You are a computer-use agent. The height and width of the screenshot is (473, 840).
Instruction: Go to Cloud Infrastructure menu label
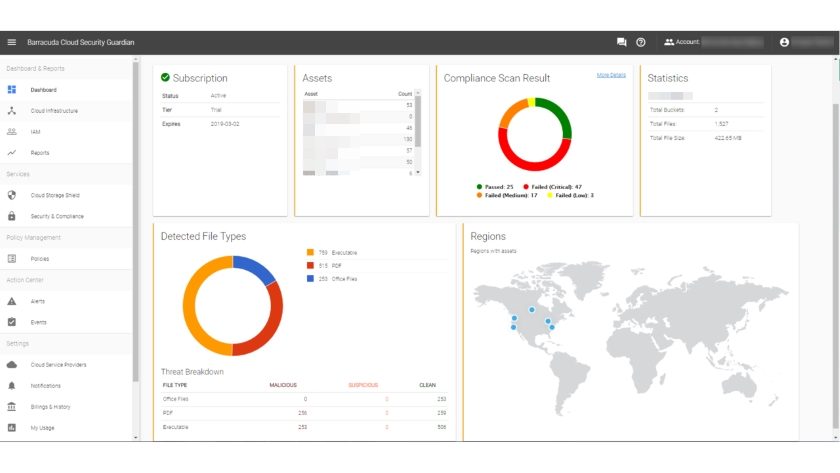[x=54, y=111]
